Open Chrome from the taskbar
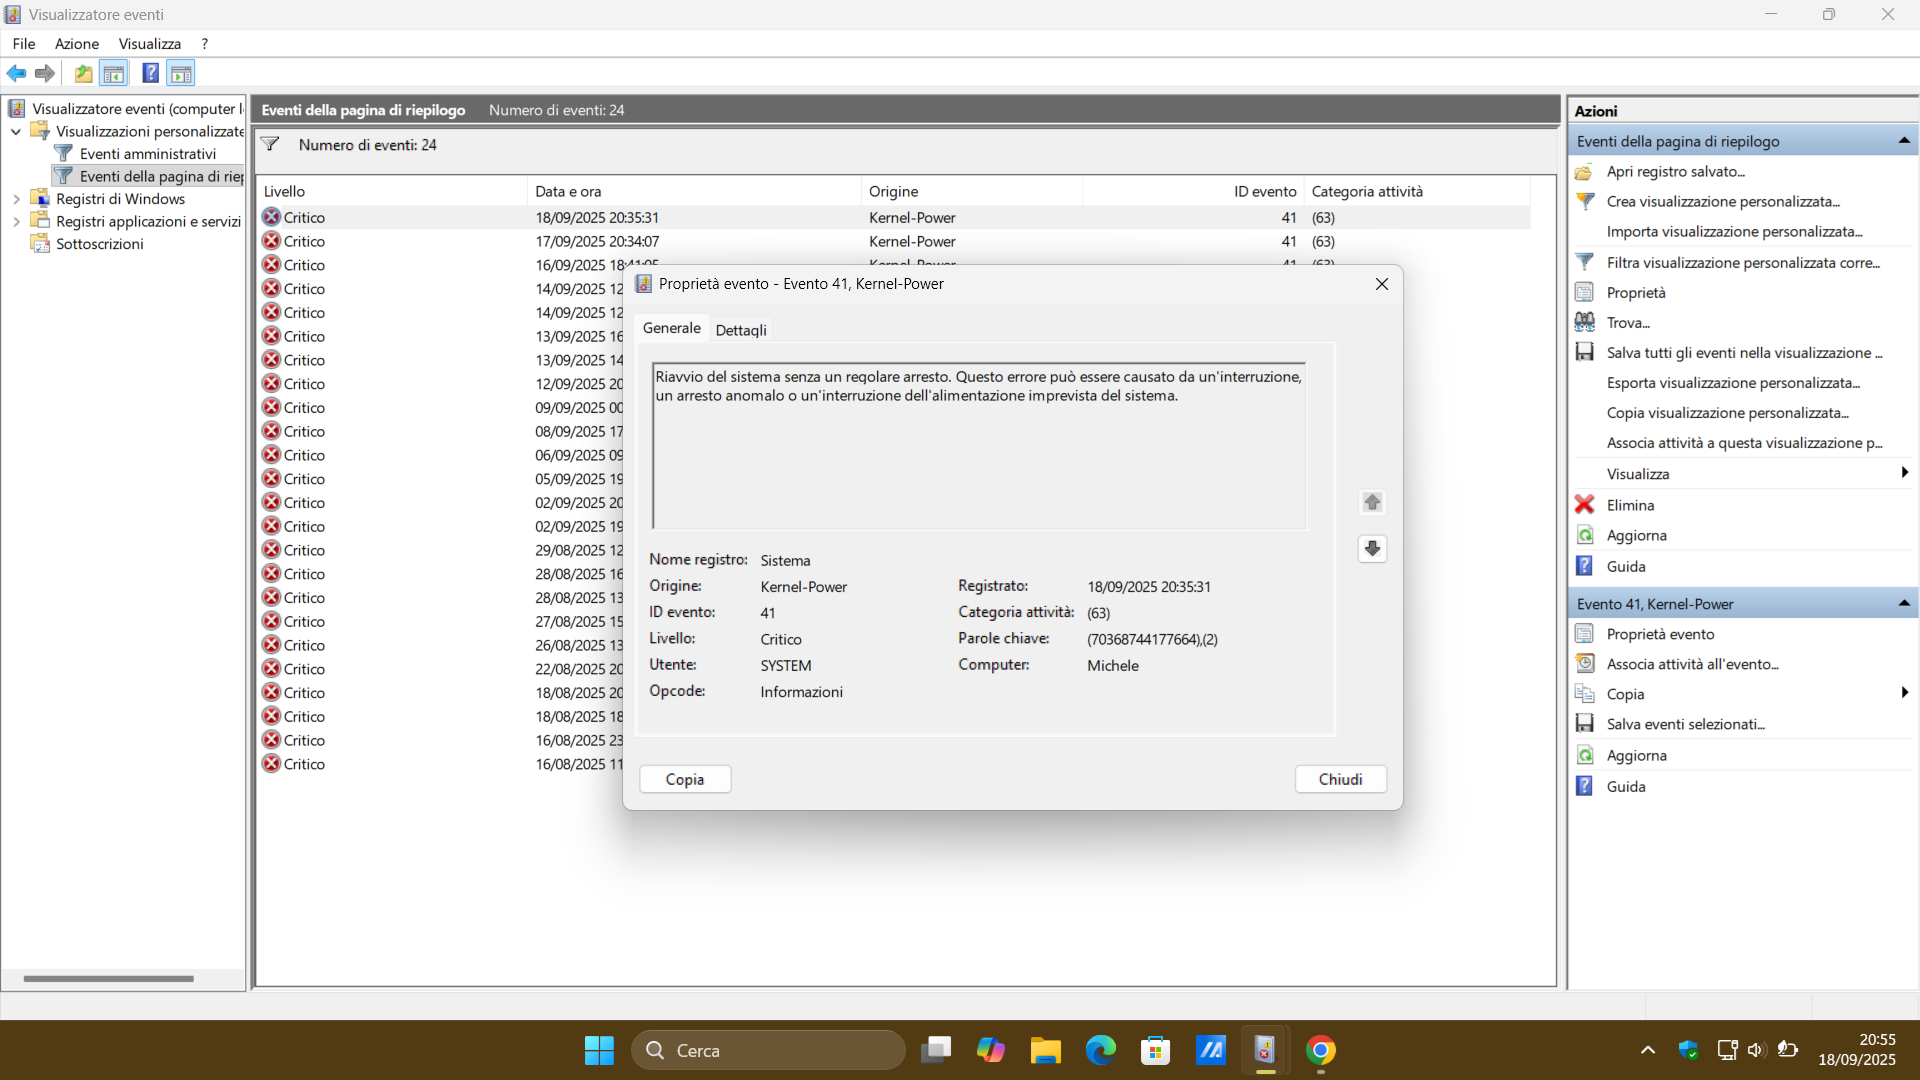Screen dimensions: 1920x1080 [1320, 1050]
